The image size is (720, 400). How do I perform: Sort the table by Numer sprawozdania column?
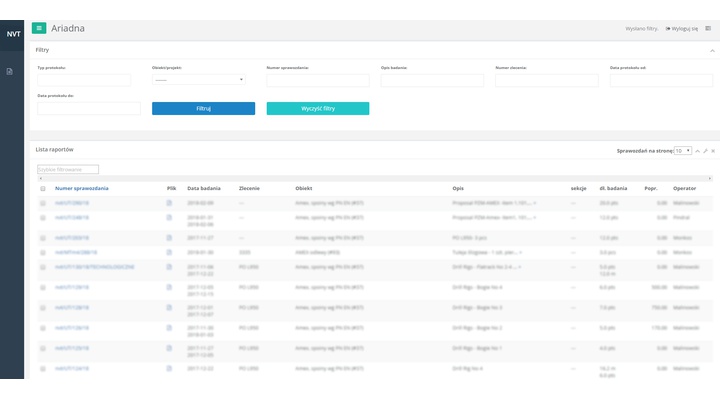tap(82, 188)
